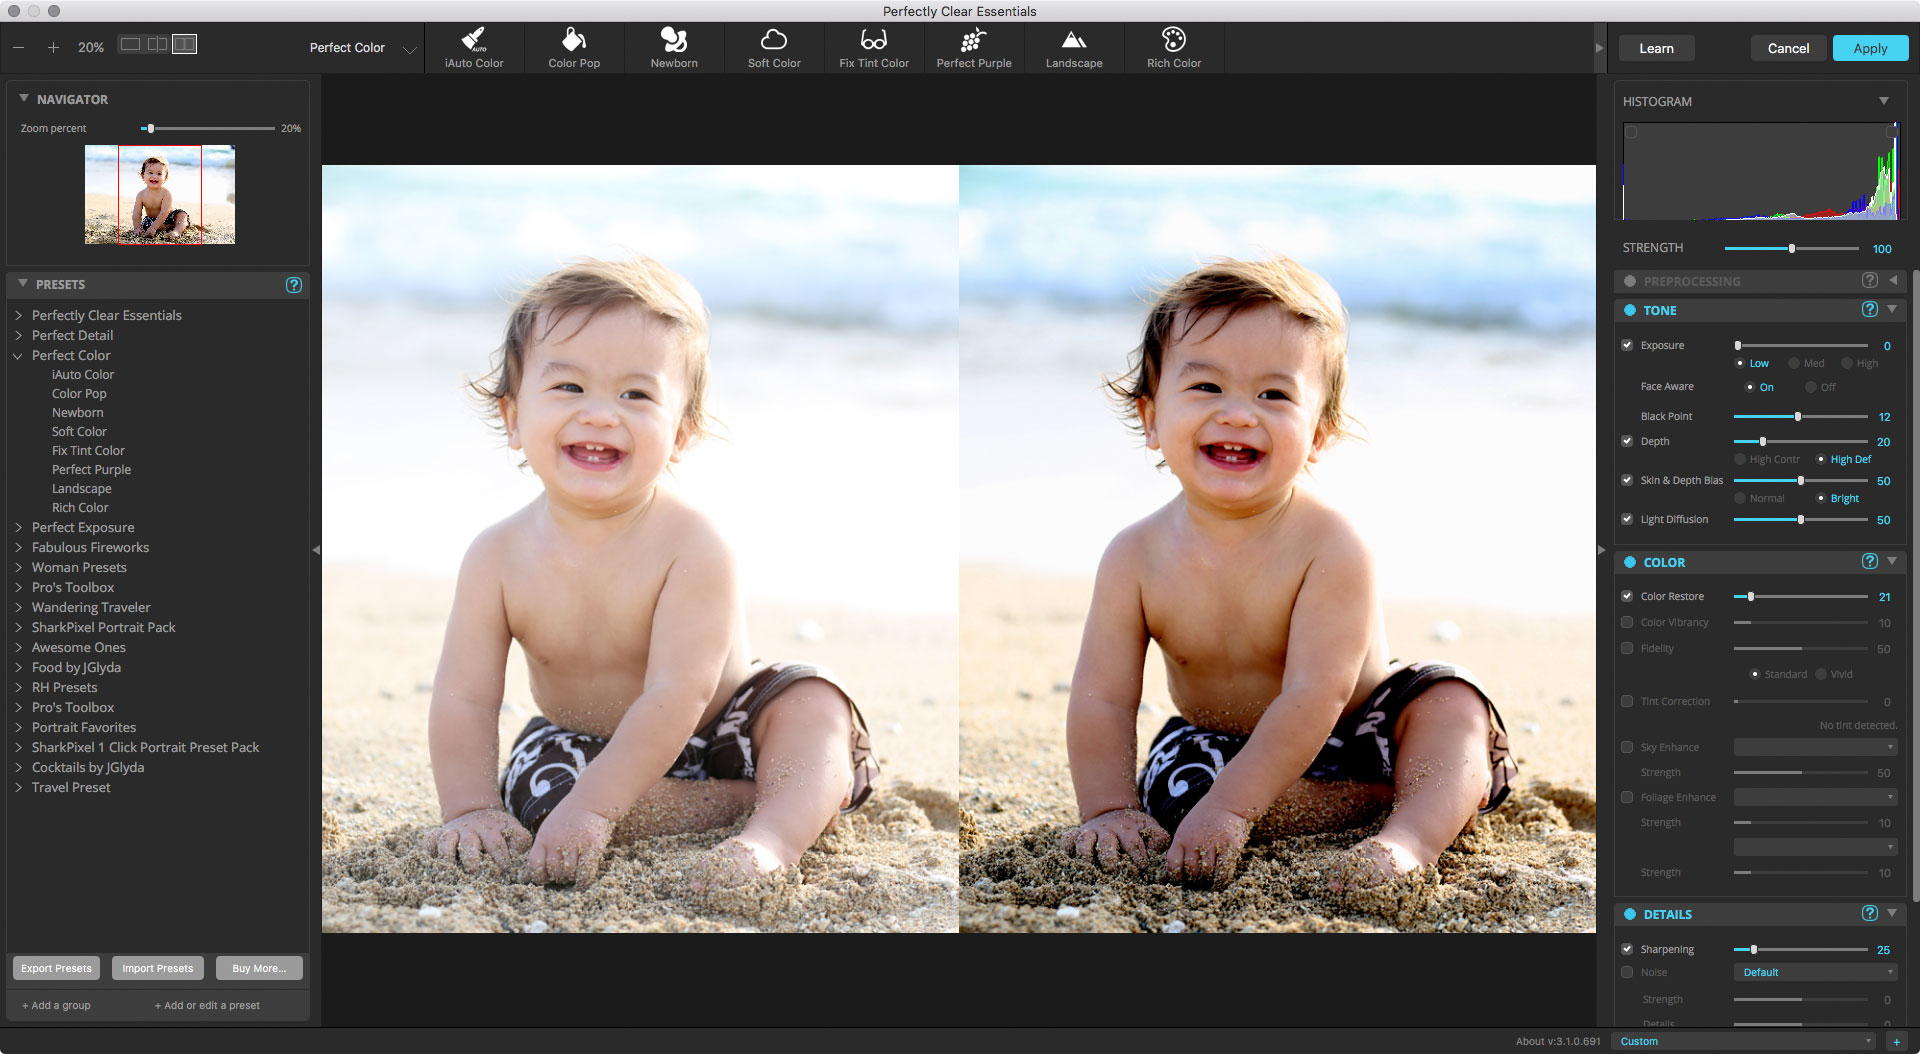Open help for the Presets panel
Viewport: 1920px width, 1054px height.
(x=294, y=285)
